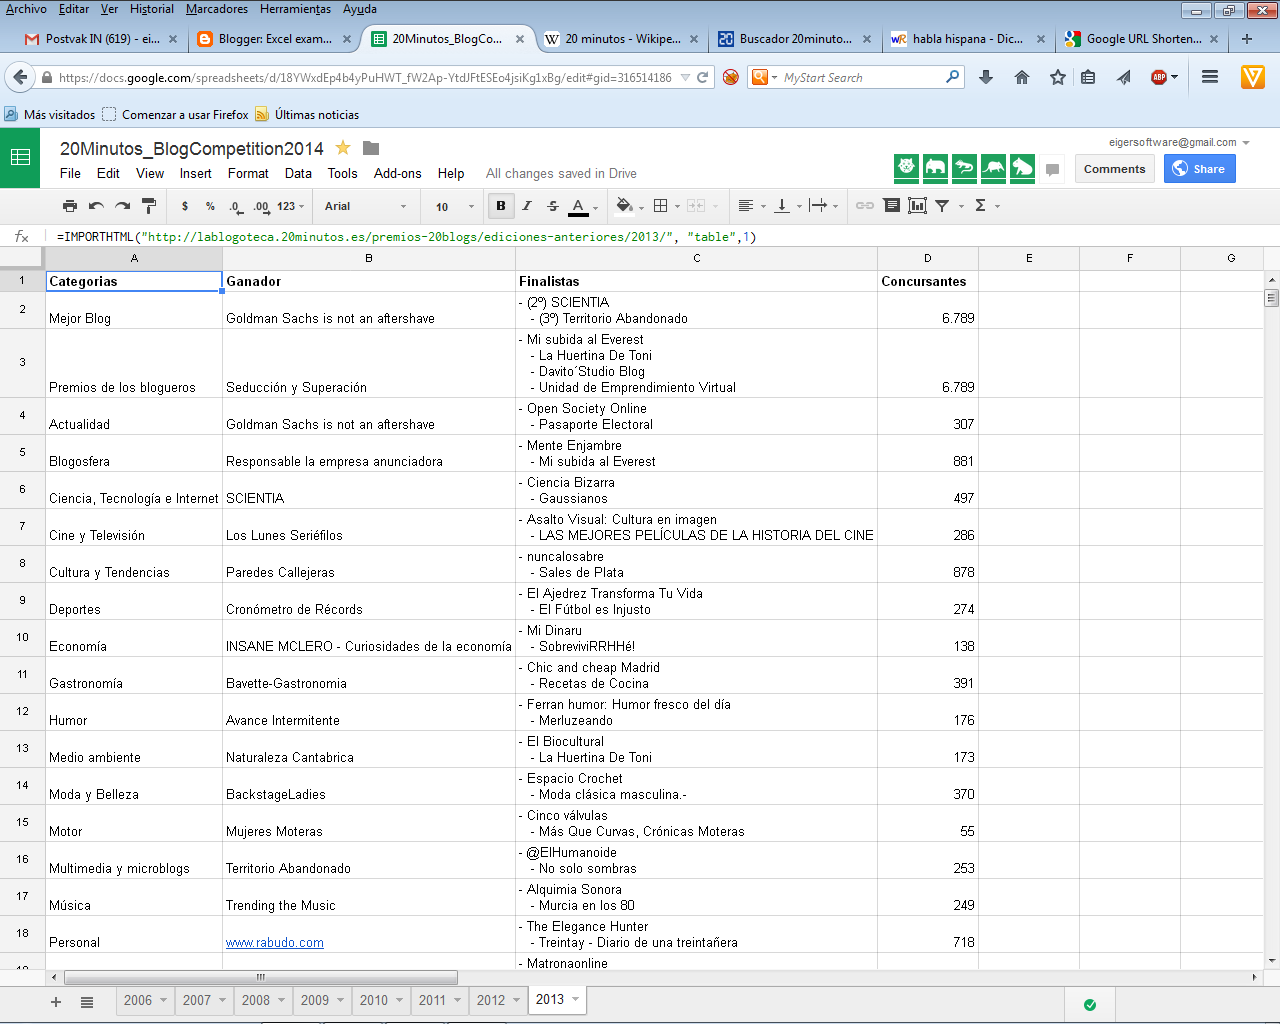Click the Firefox reload page icon

(703, 77)
